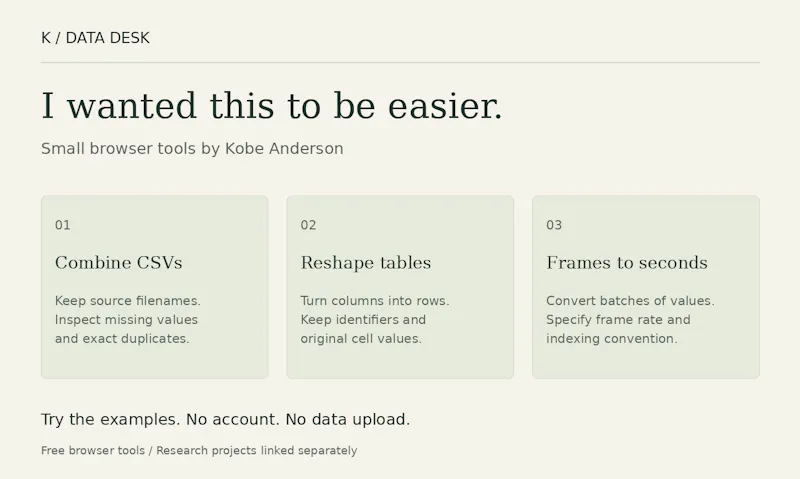
Task: Click the 'Keep source filenames.' line
Action: 128,301
